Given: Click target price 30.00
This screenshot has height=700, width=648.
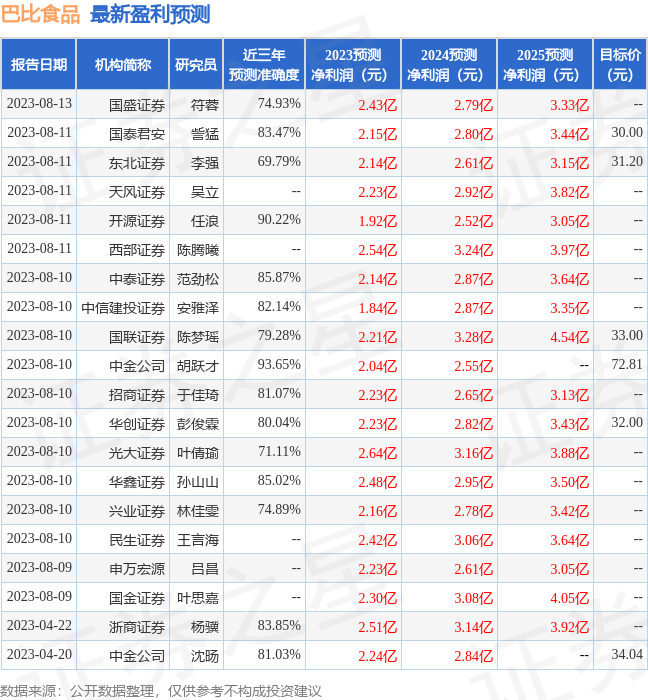Looking at the screenshot, I should 627,133.
